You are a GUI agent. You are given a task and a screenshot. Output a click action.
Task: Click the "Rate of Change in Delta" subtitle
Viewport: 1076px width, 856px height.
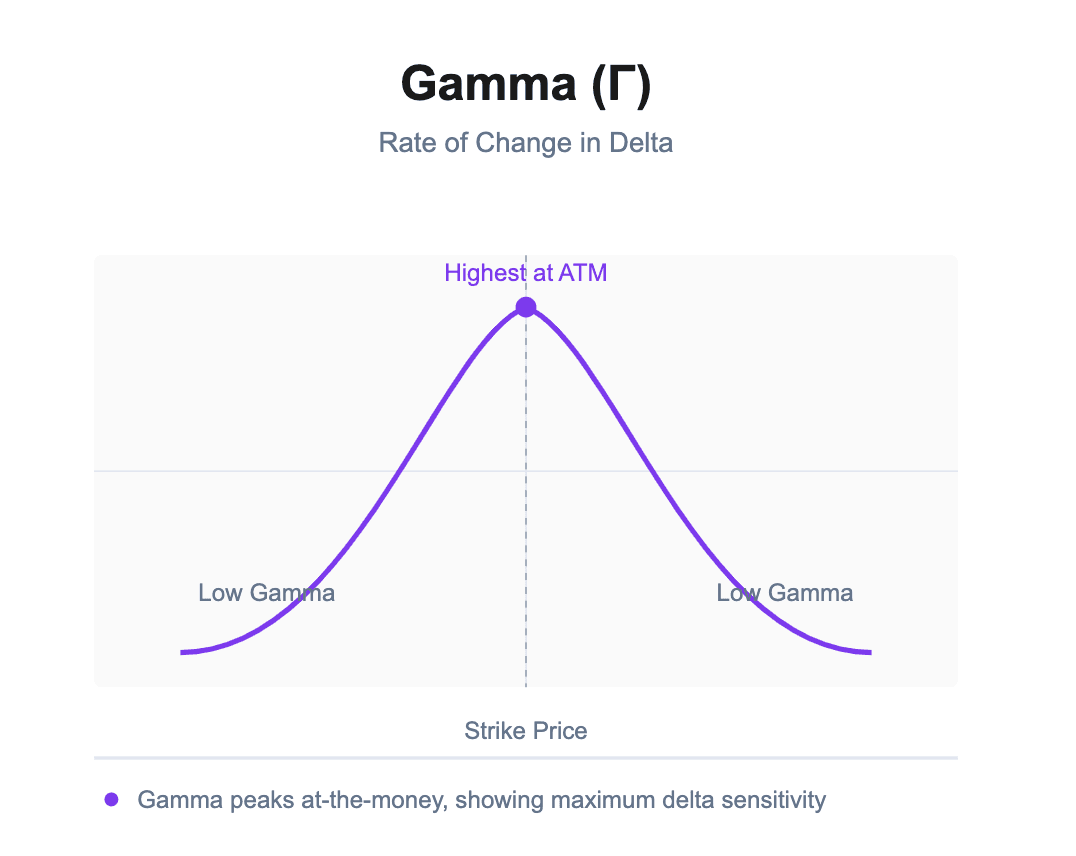coord(525,143)
